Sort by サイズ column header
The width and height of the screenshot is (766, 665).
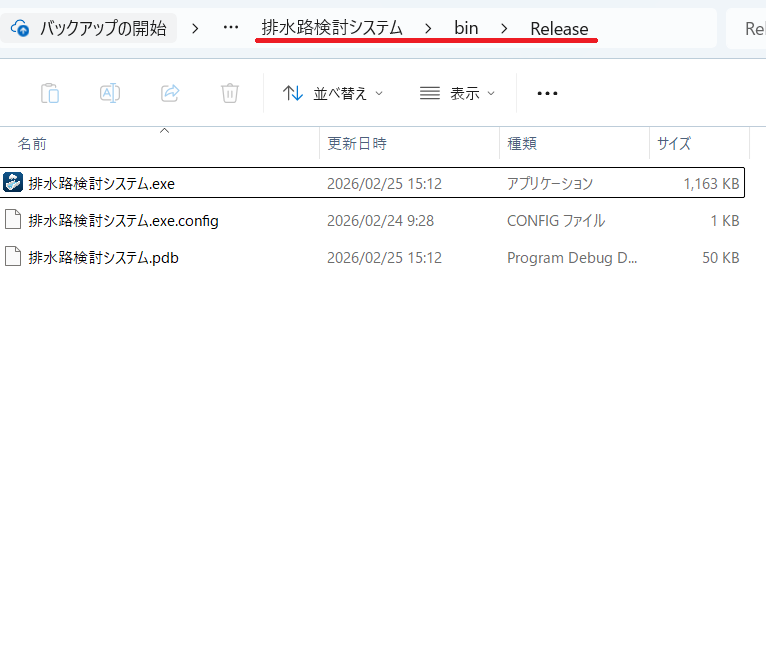click(x=674, y=144)
